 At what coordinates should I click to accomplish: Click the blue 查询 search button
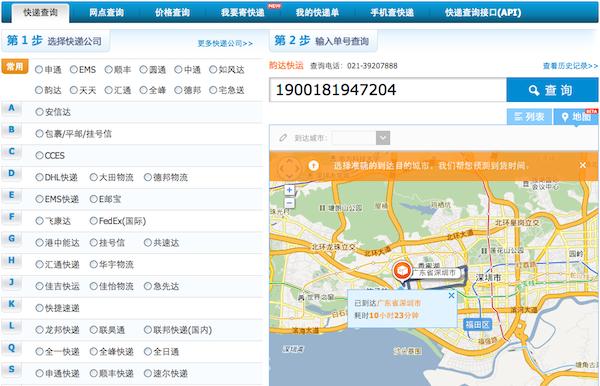(x=552, y=90)
